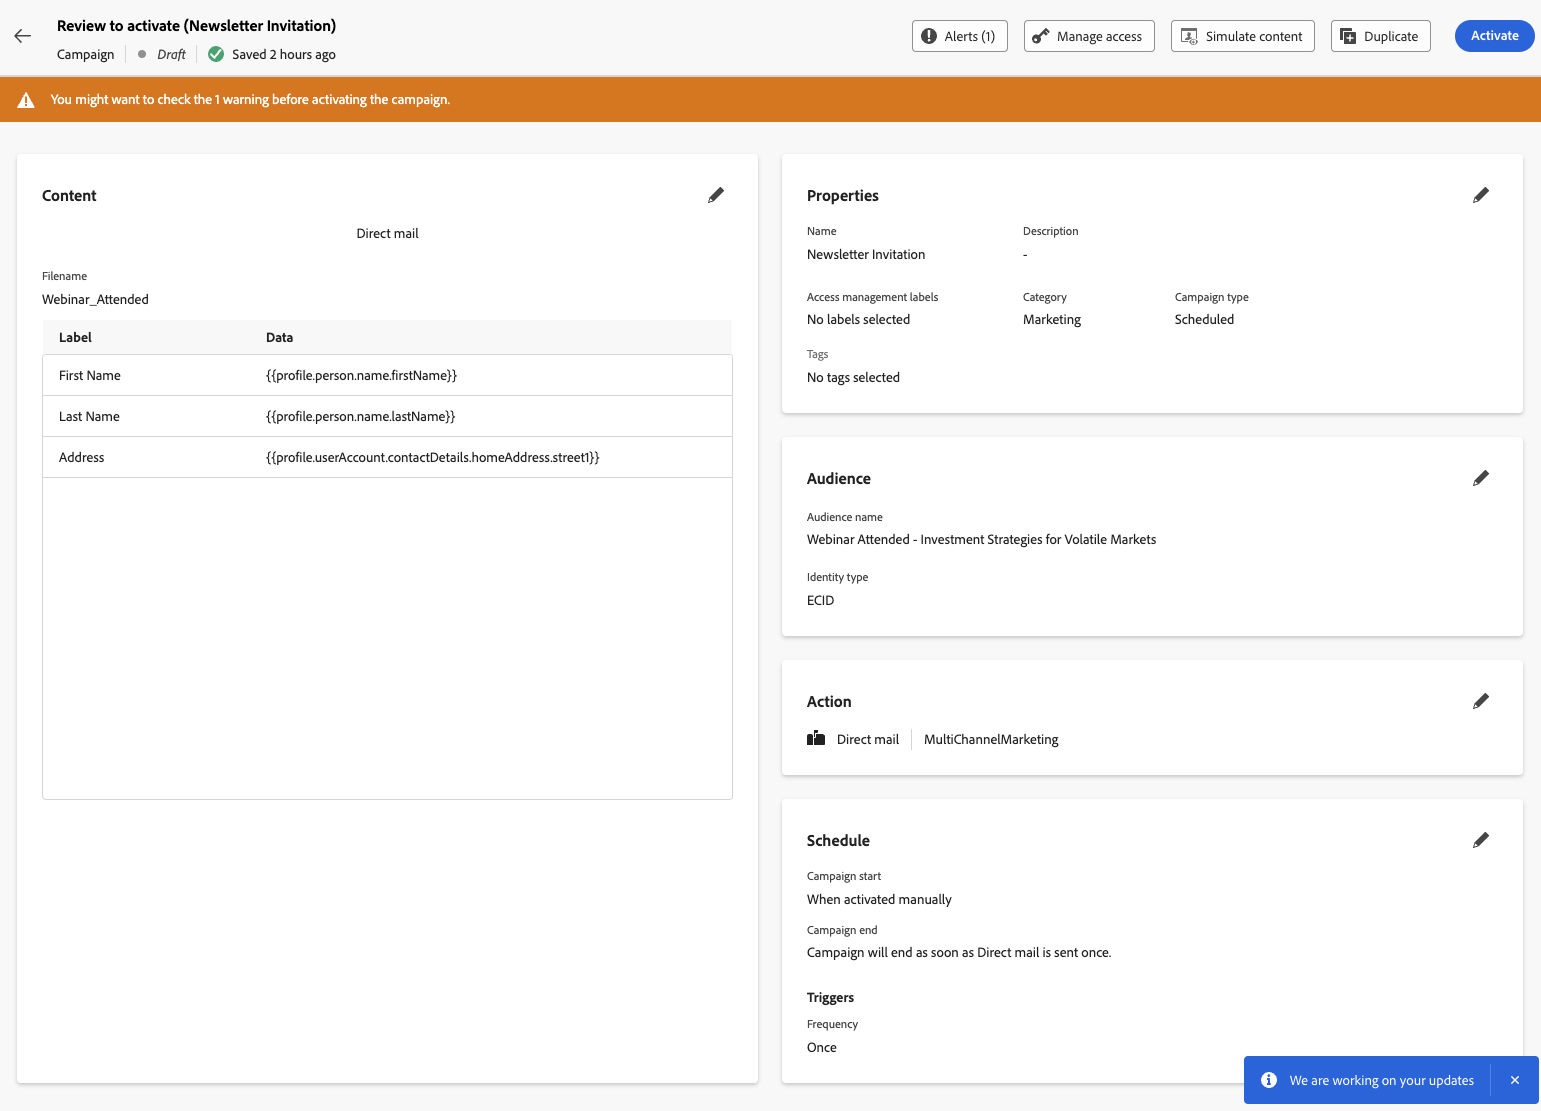
Task: Click the green saved checkmark icon
Action: [x=216, y=54]
